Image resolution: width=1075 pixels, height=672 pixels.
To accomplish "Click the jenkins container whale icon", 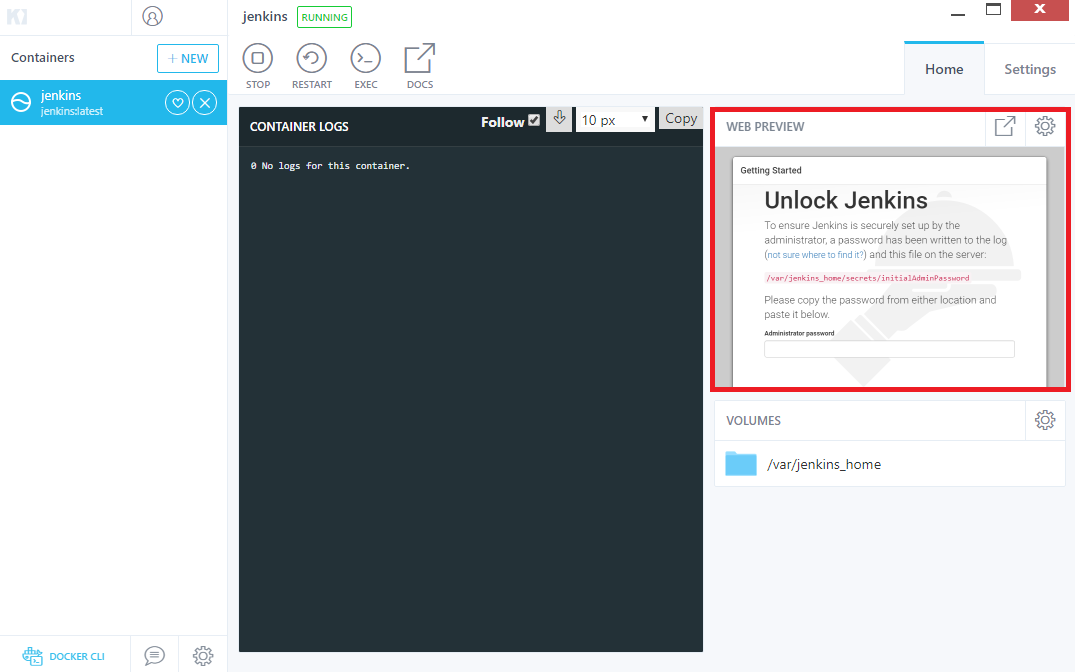I will (21, 102).
